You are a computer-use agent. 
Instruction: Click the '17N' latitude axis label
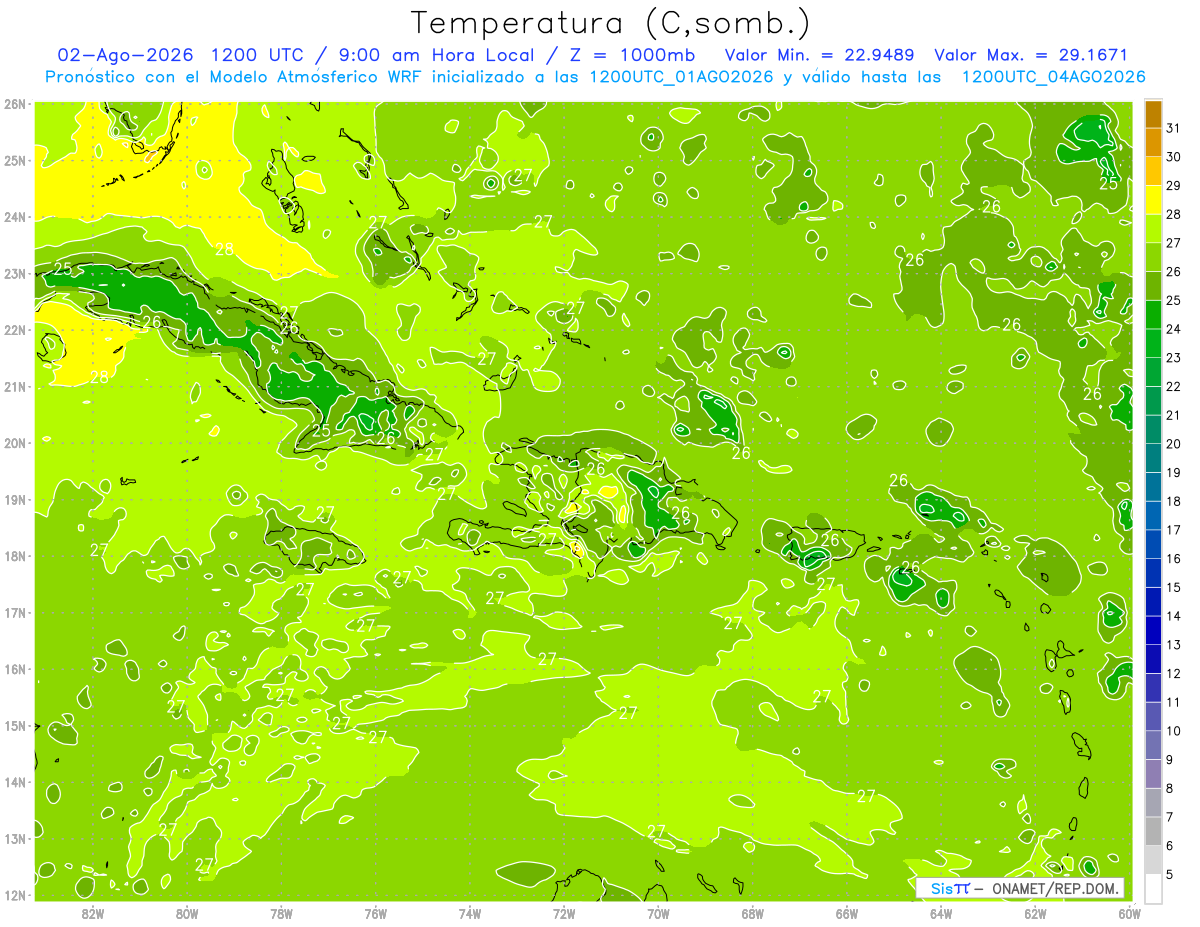click(x=15, y=612)
